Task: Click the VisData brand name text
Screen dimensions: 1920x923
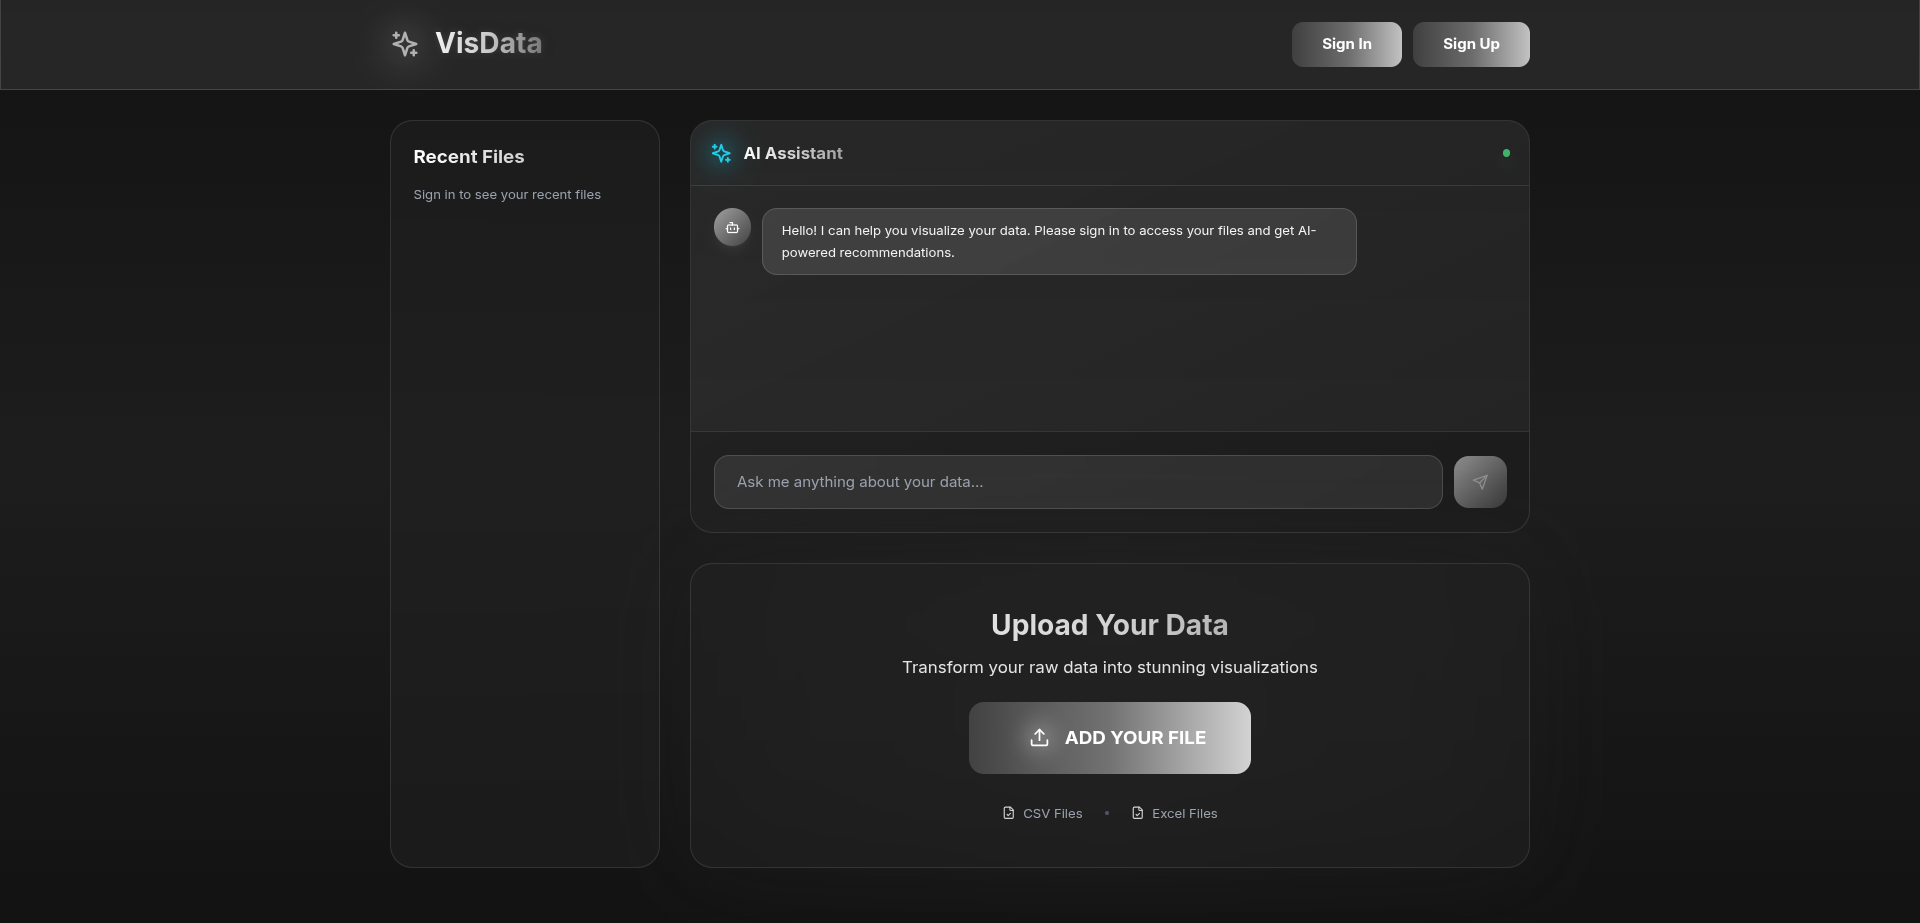Action: [x=488, y=43]
